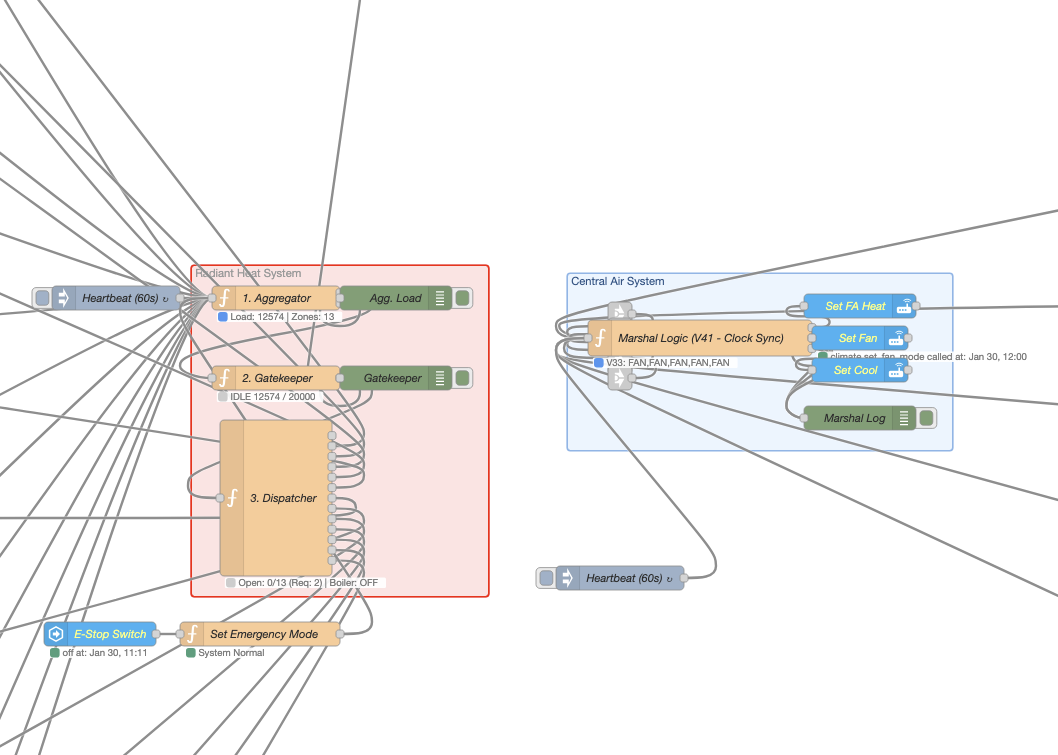
Task: Click the hexagon icon on E-Stop Switch node
Action: (57, 634)
